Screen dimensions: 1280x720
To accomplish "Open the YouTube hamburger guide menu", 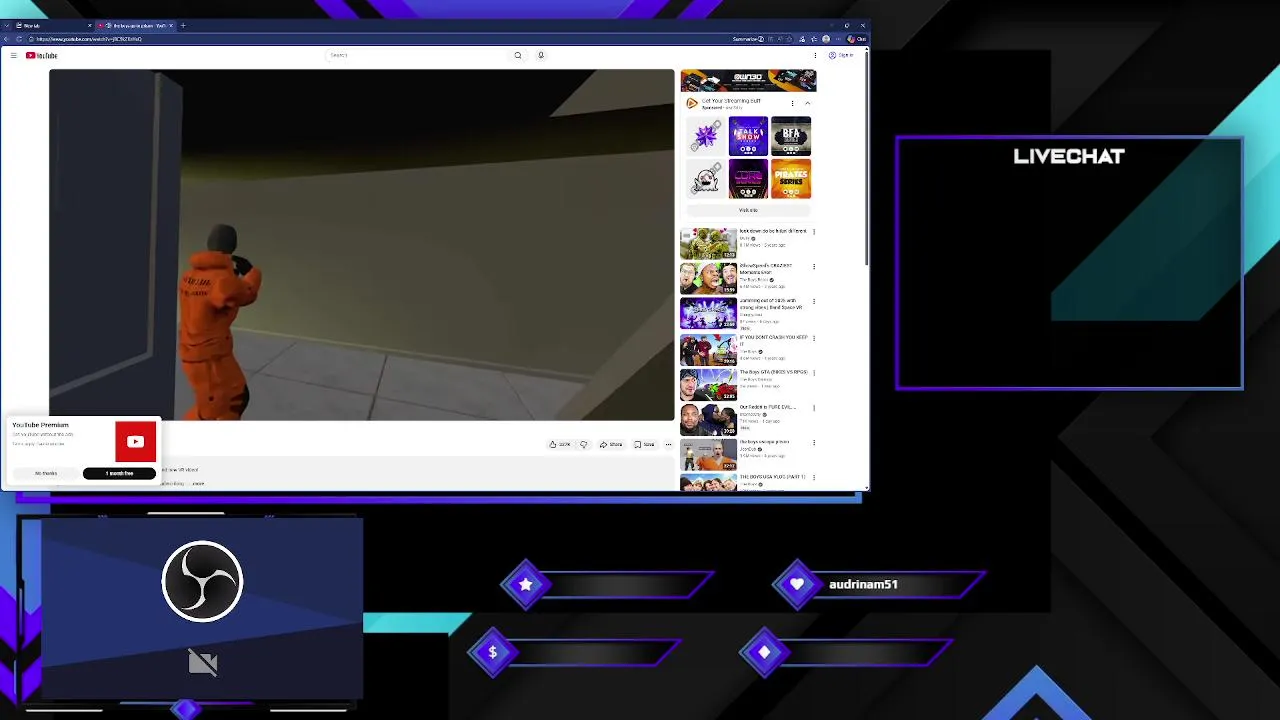I will pos(13,55).
